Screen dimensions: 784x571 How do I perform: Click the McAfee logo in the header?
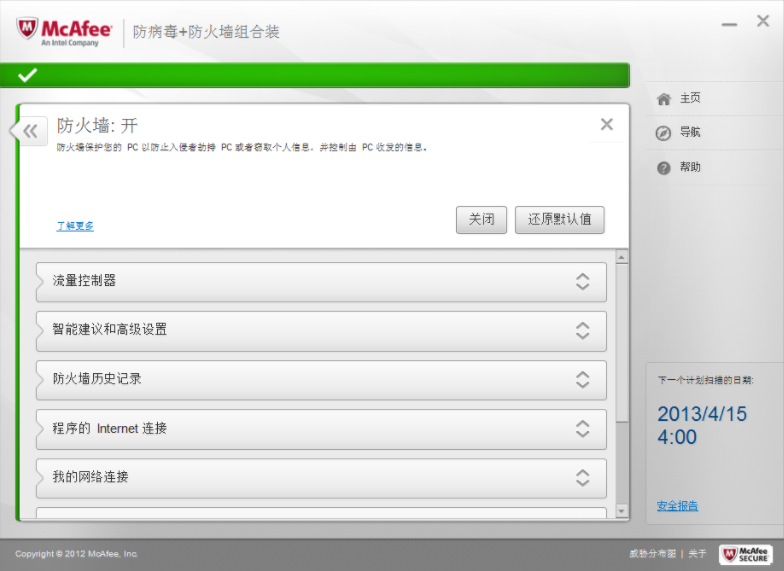tap(64, 32)
